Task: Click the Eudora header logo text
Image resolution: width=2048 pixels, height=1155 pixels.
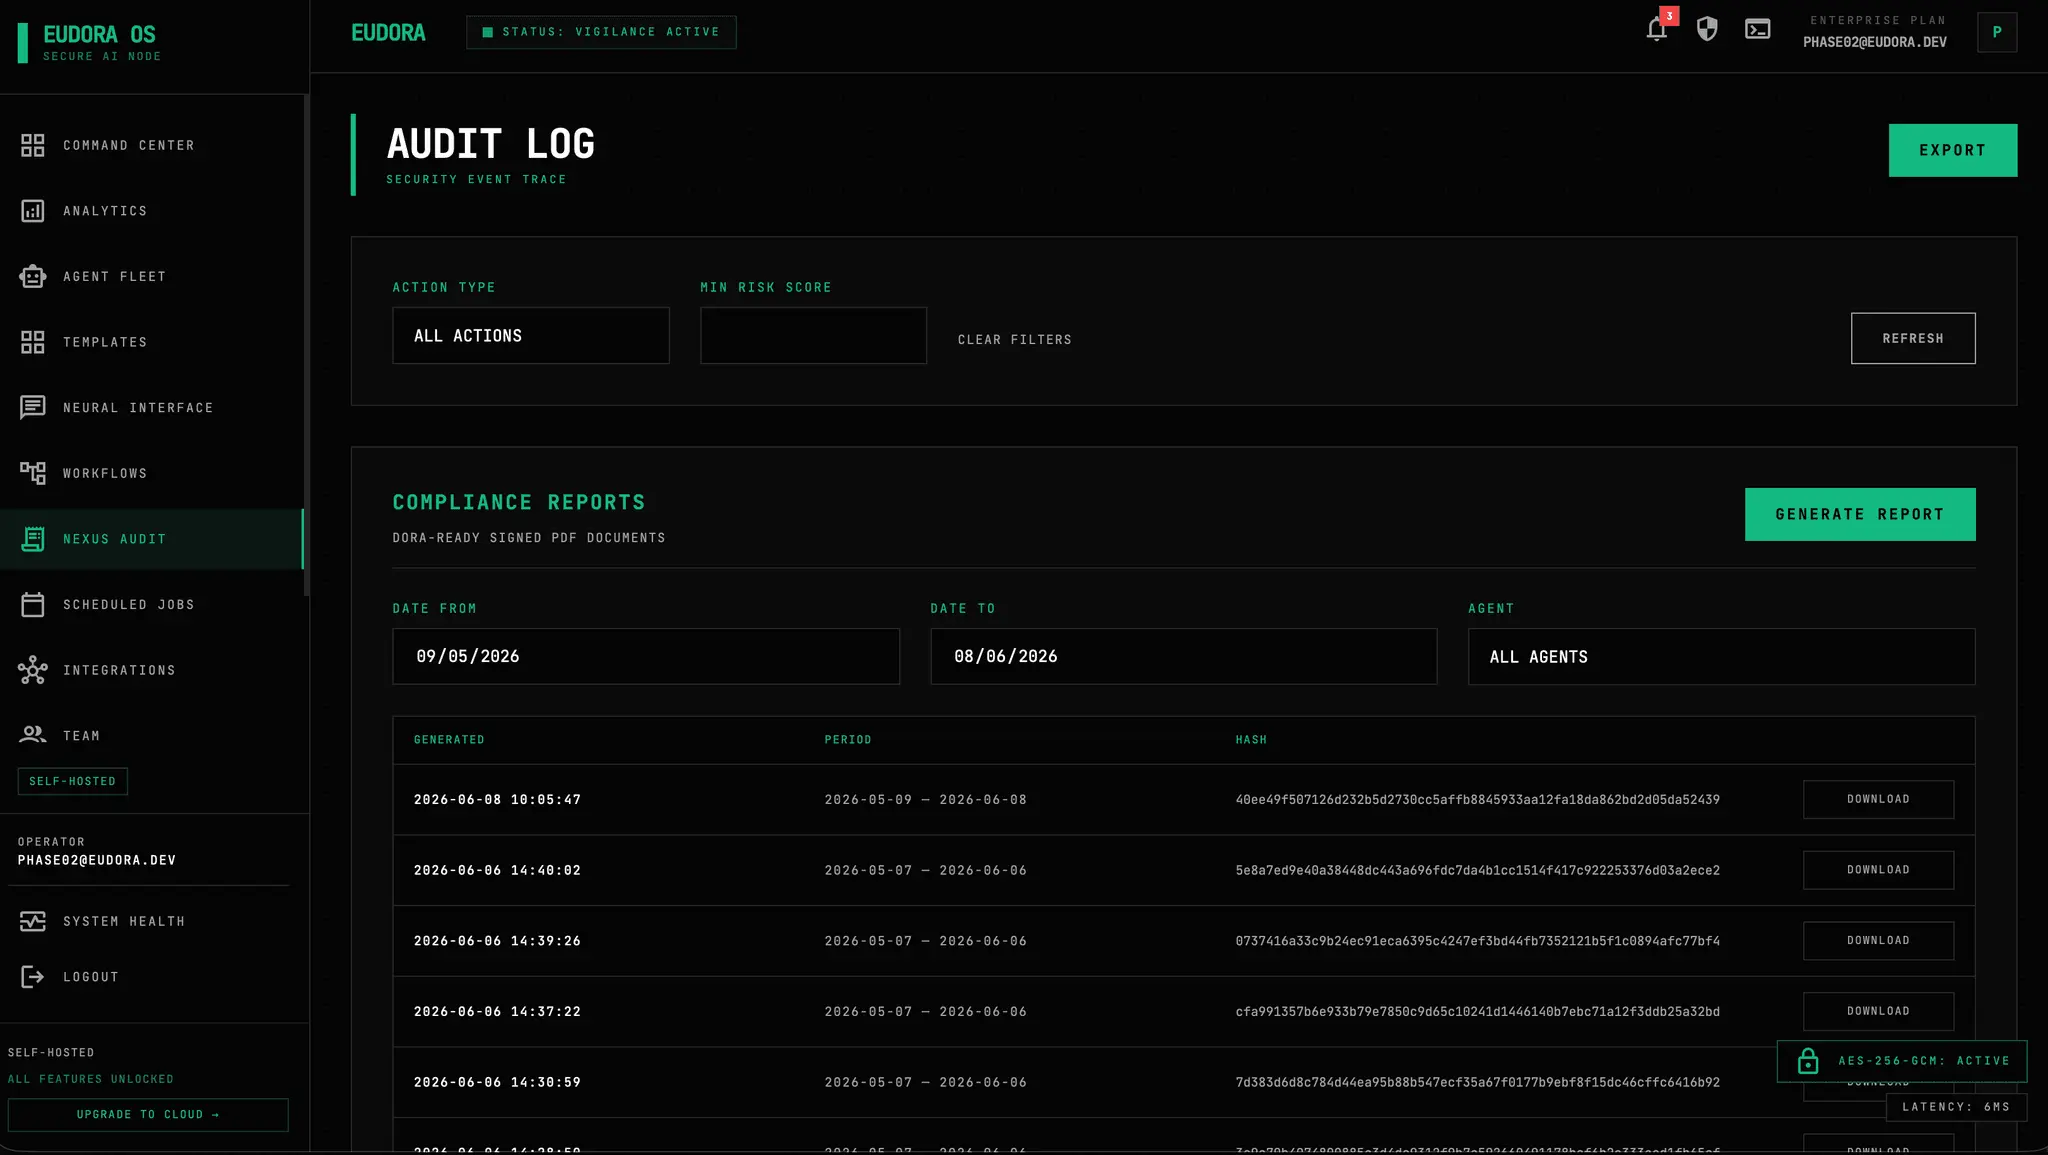Action: tap(388, 33)
